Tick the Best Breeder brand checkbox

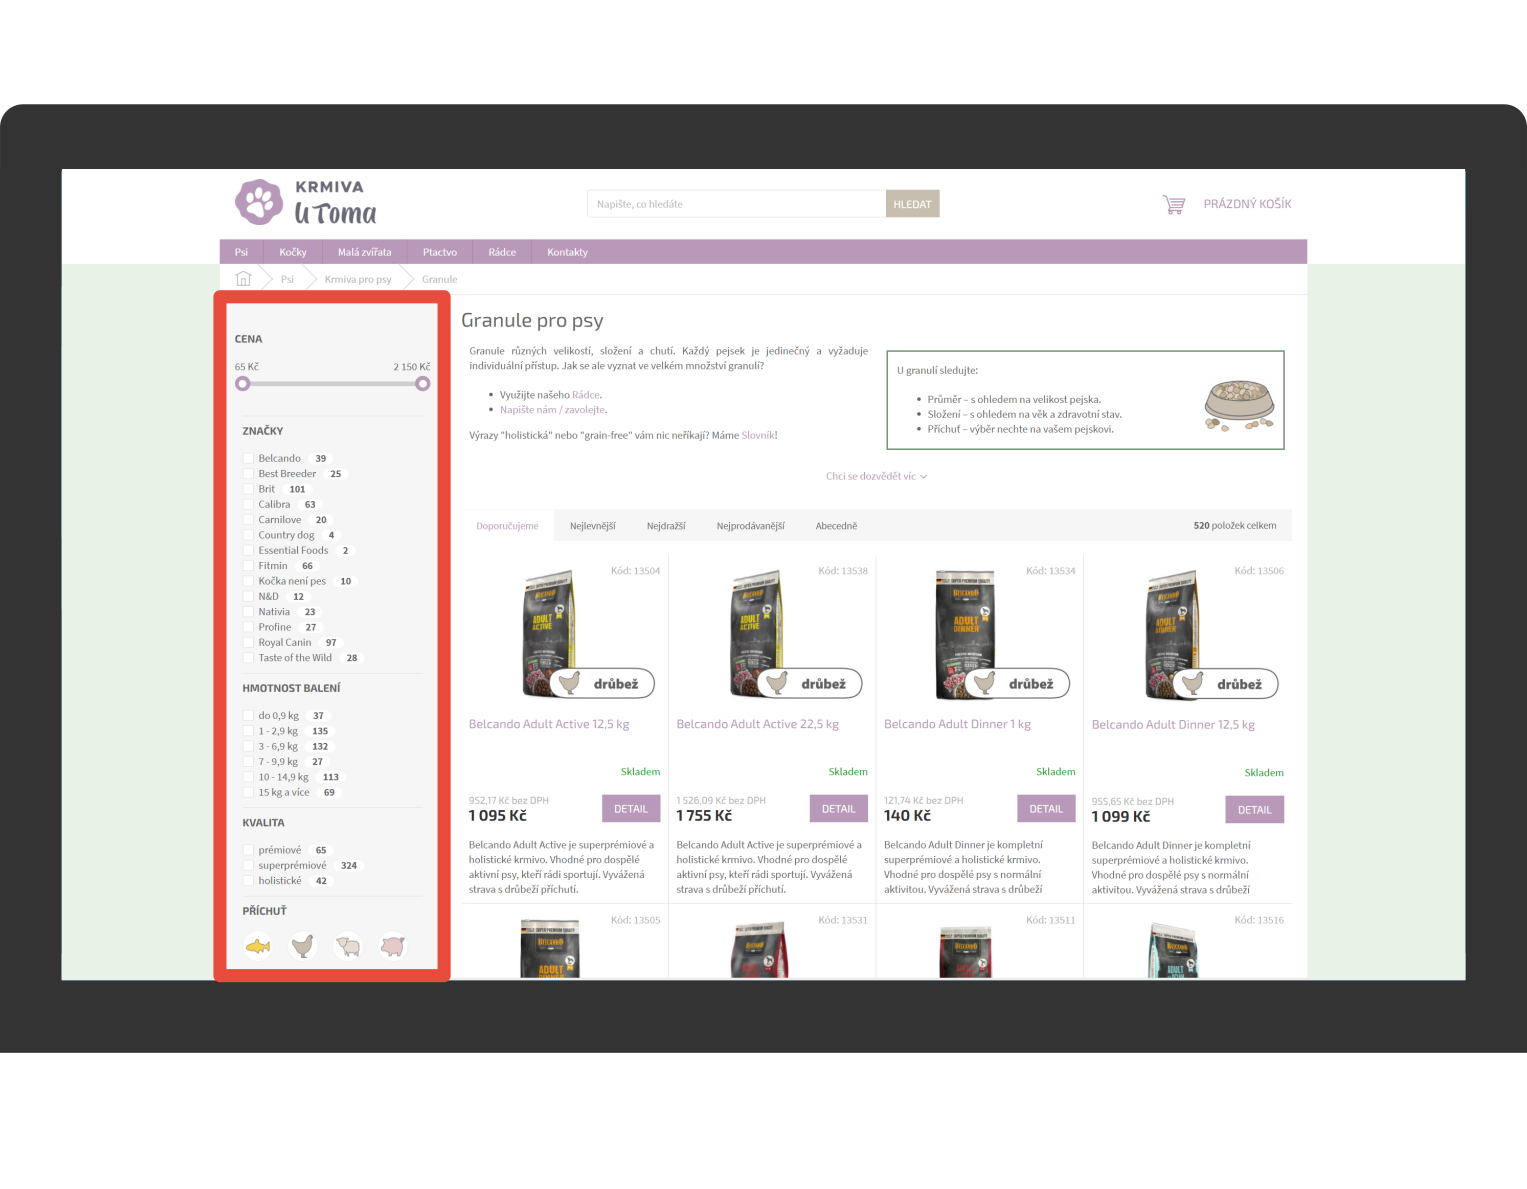pyautogui.click(x=248, y=474)
